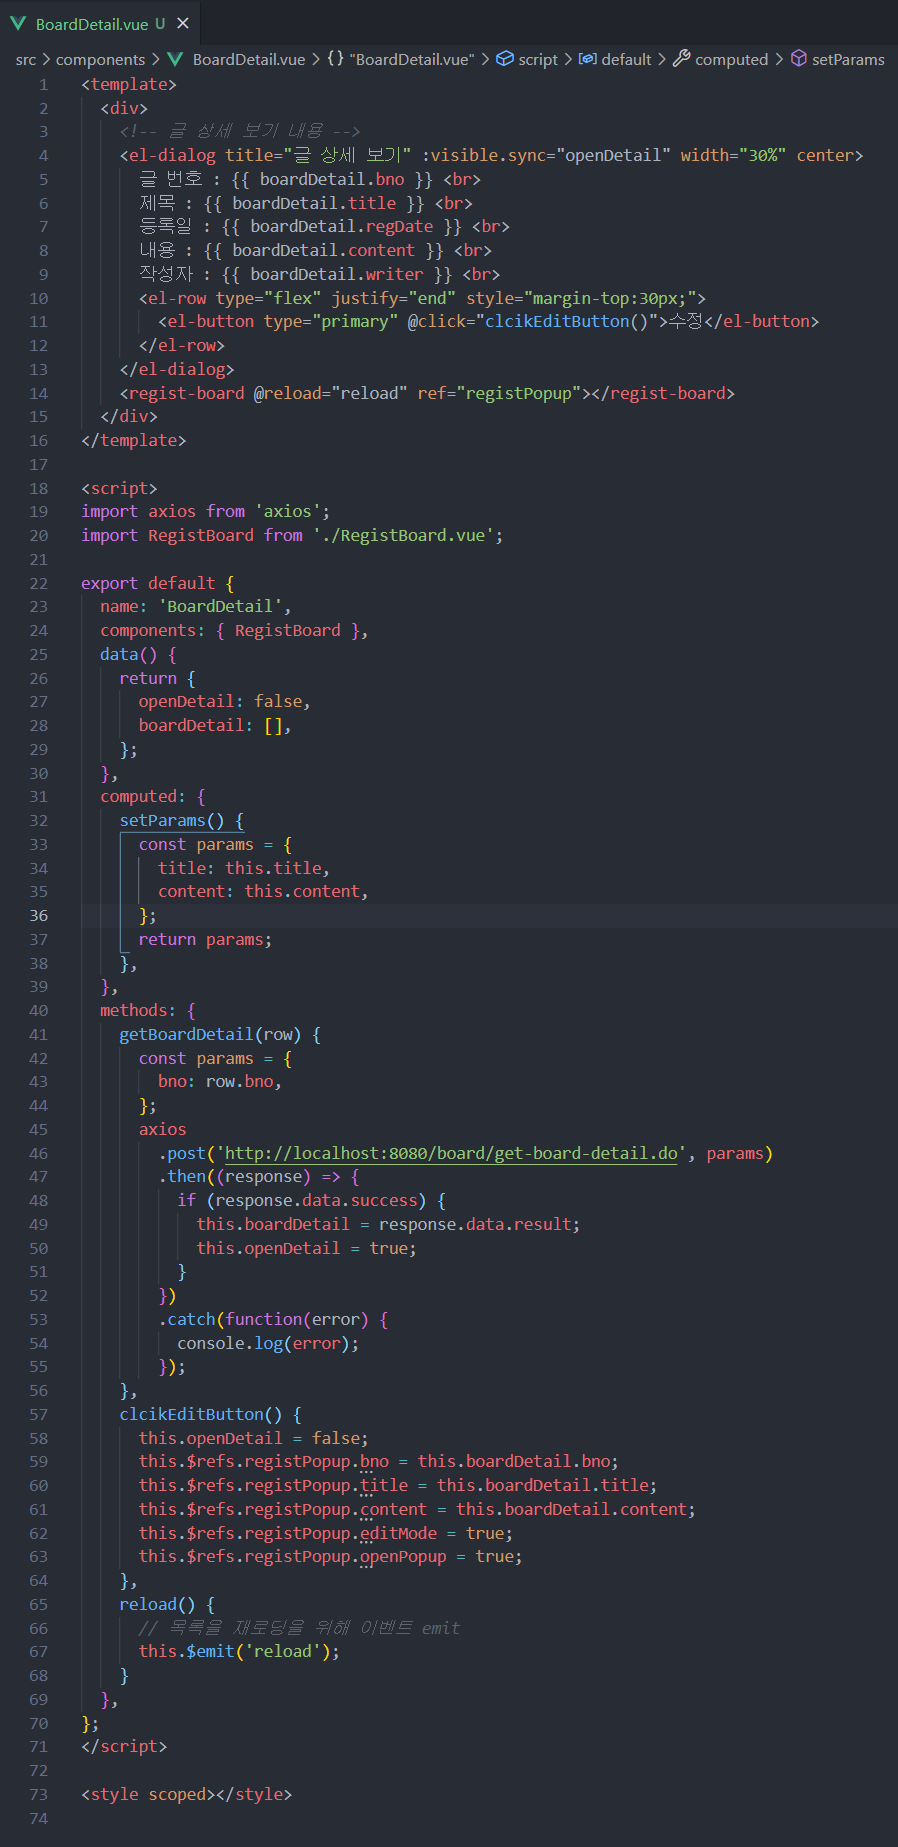Close the BoardDetail.vue editor tab
The height and width of the screenshot is (1847, 898).
pos(183,23)
